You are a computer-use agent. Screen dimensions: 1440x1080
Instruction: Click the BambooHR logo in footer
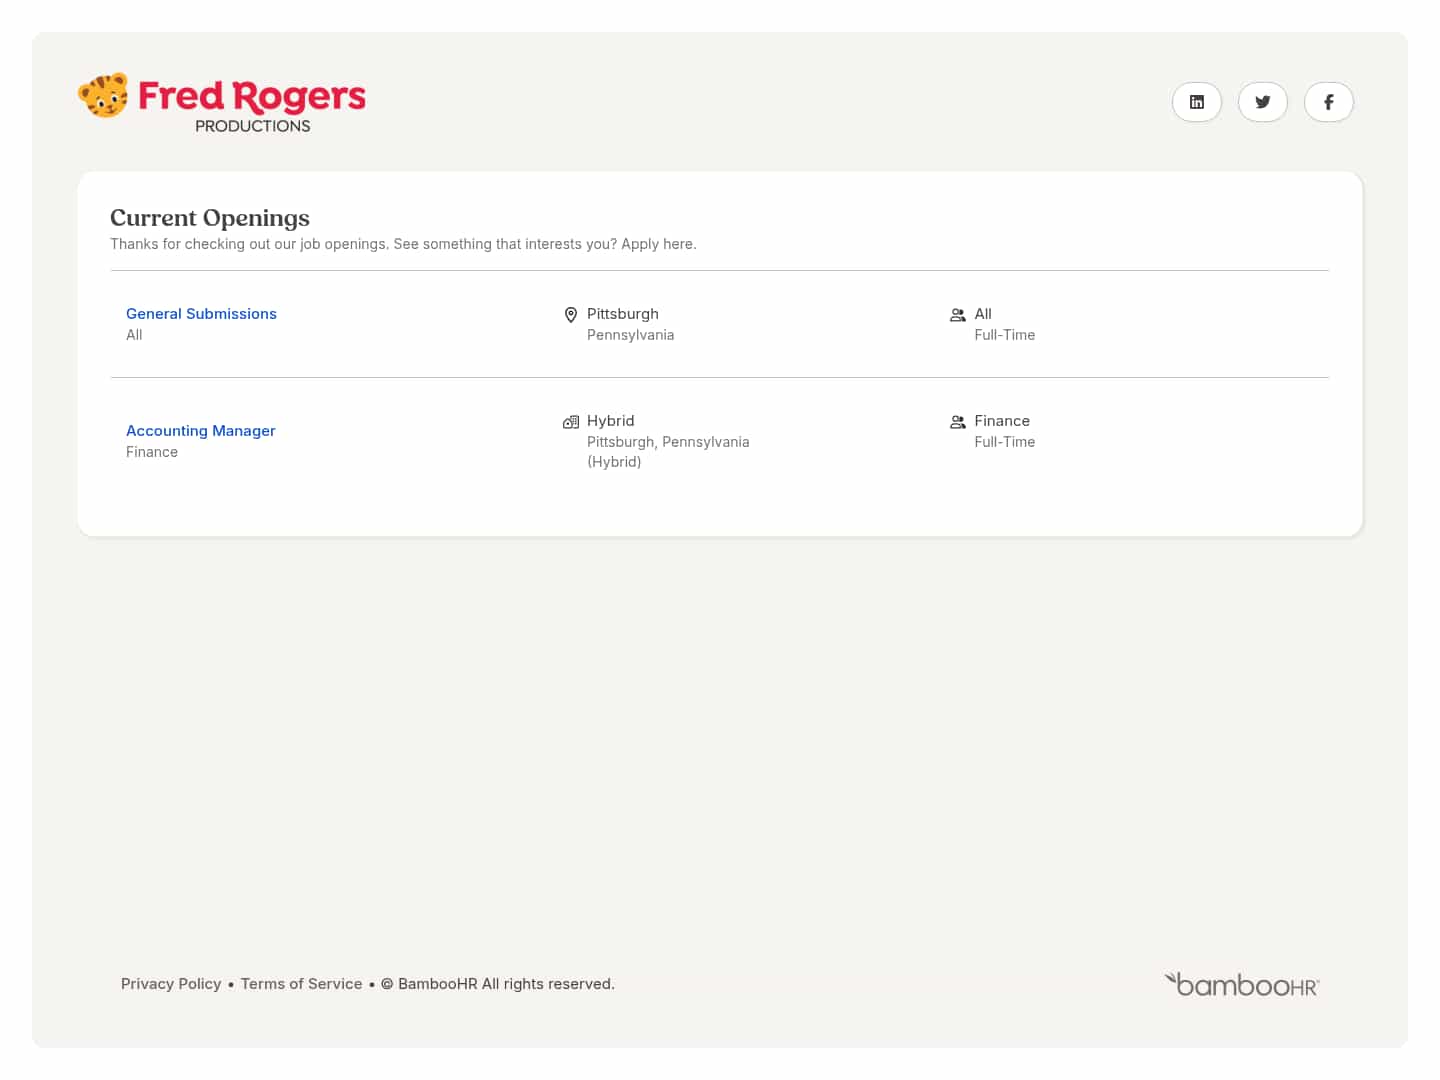(x=1242, y=984)
